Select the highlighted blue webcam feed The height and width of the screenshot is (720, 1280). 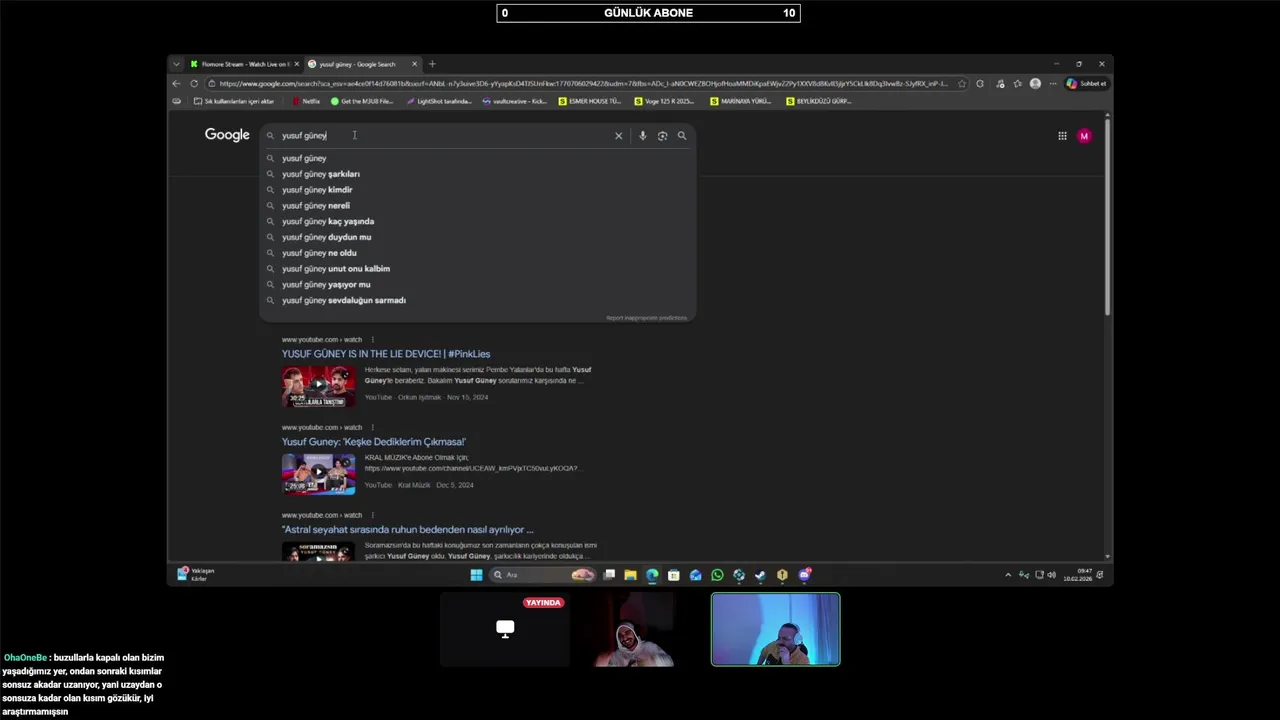(776, 629)
